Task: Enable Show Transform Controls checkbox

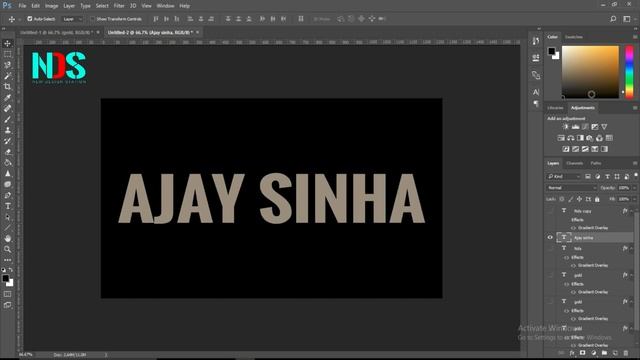Action: 93,19
